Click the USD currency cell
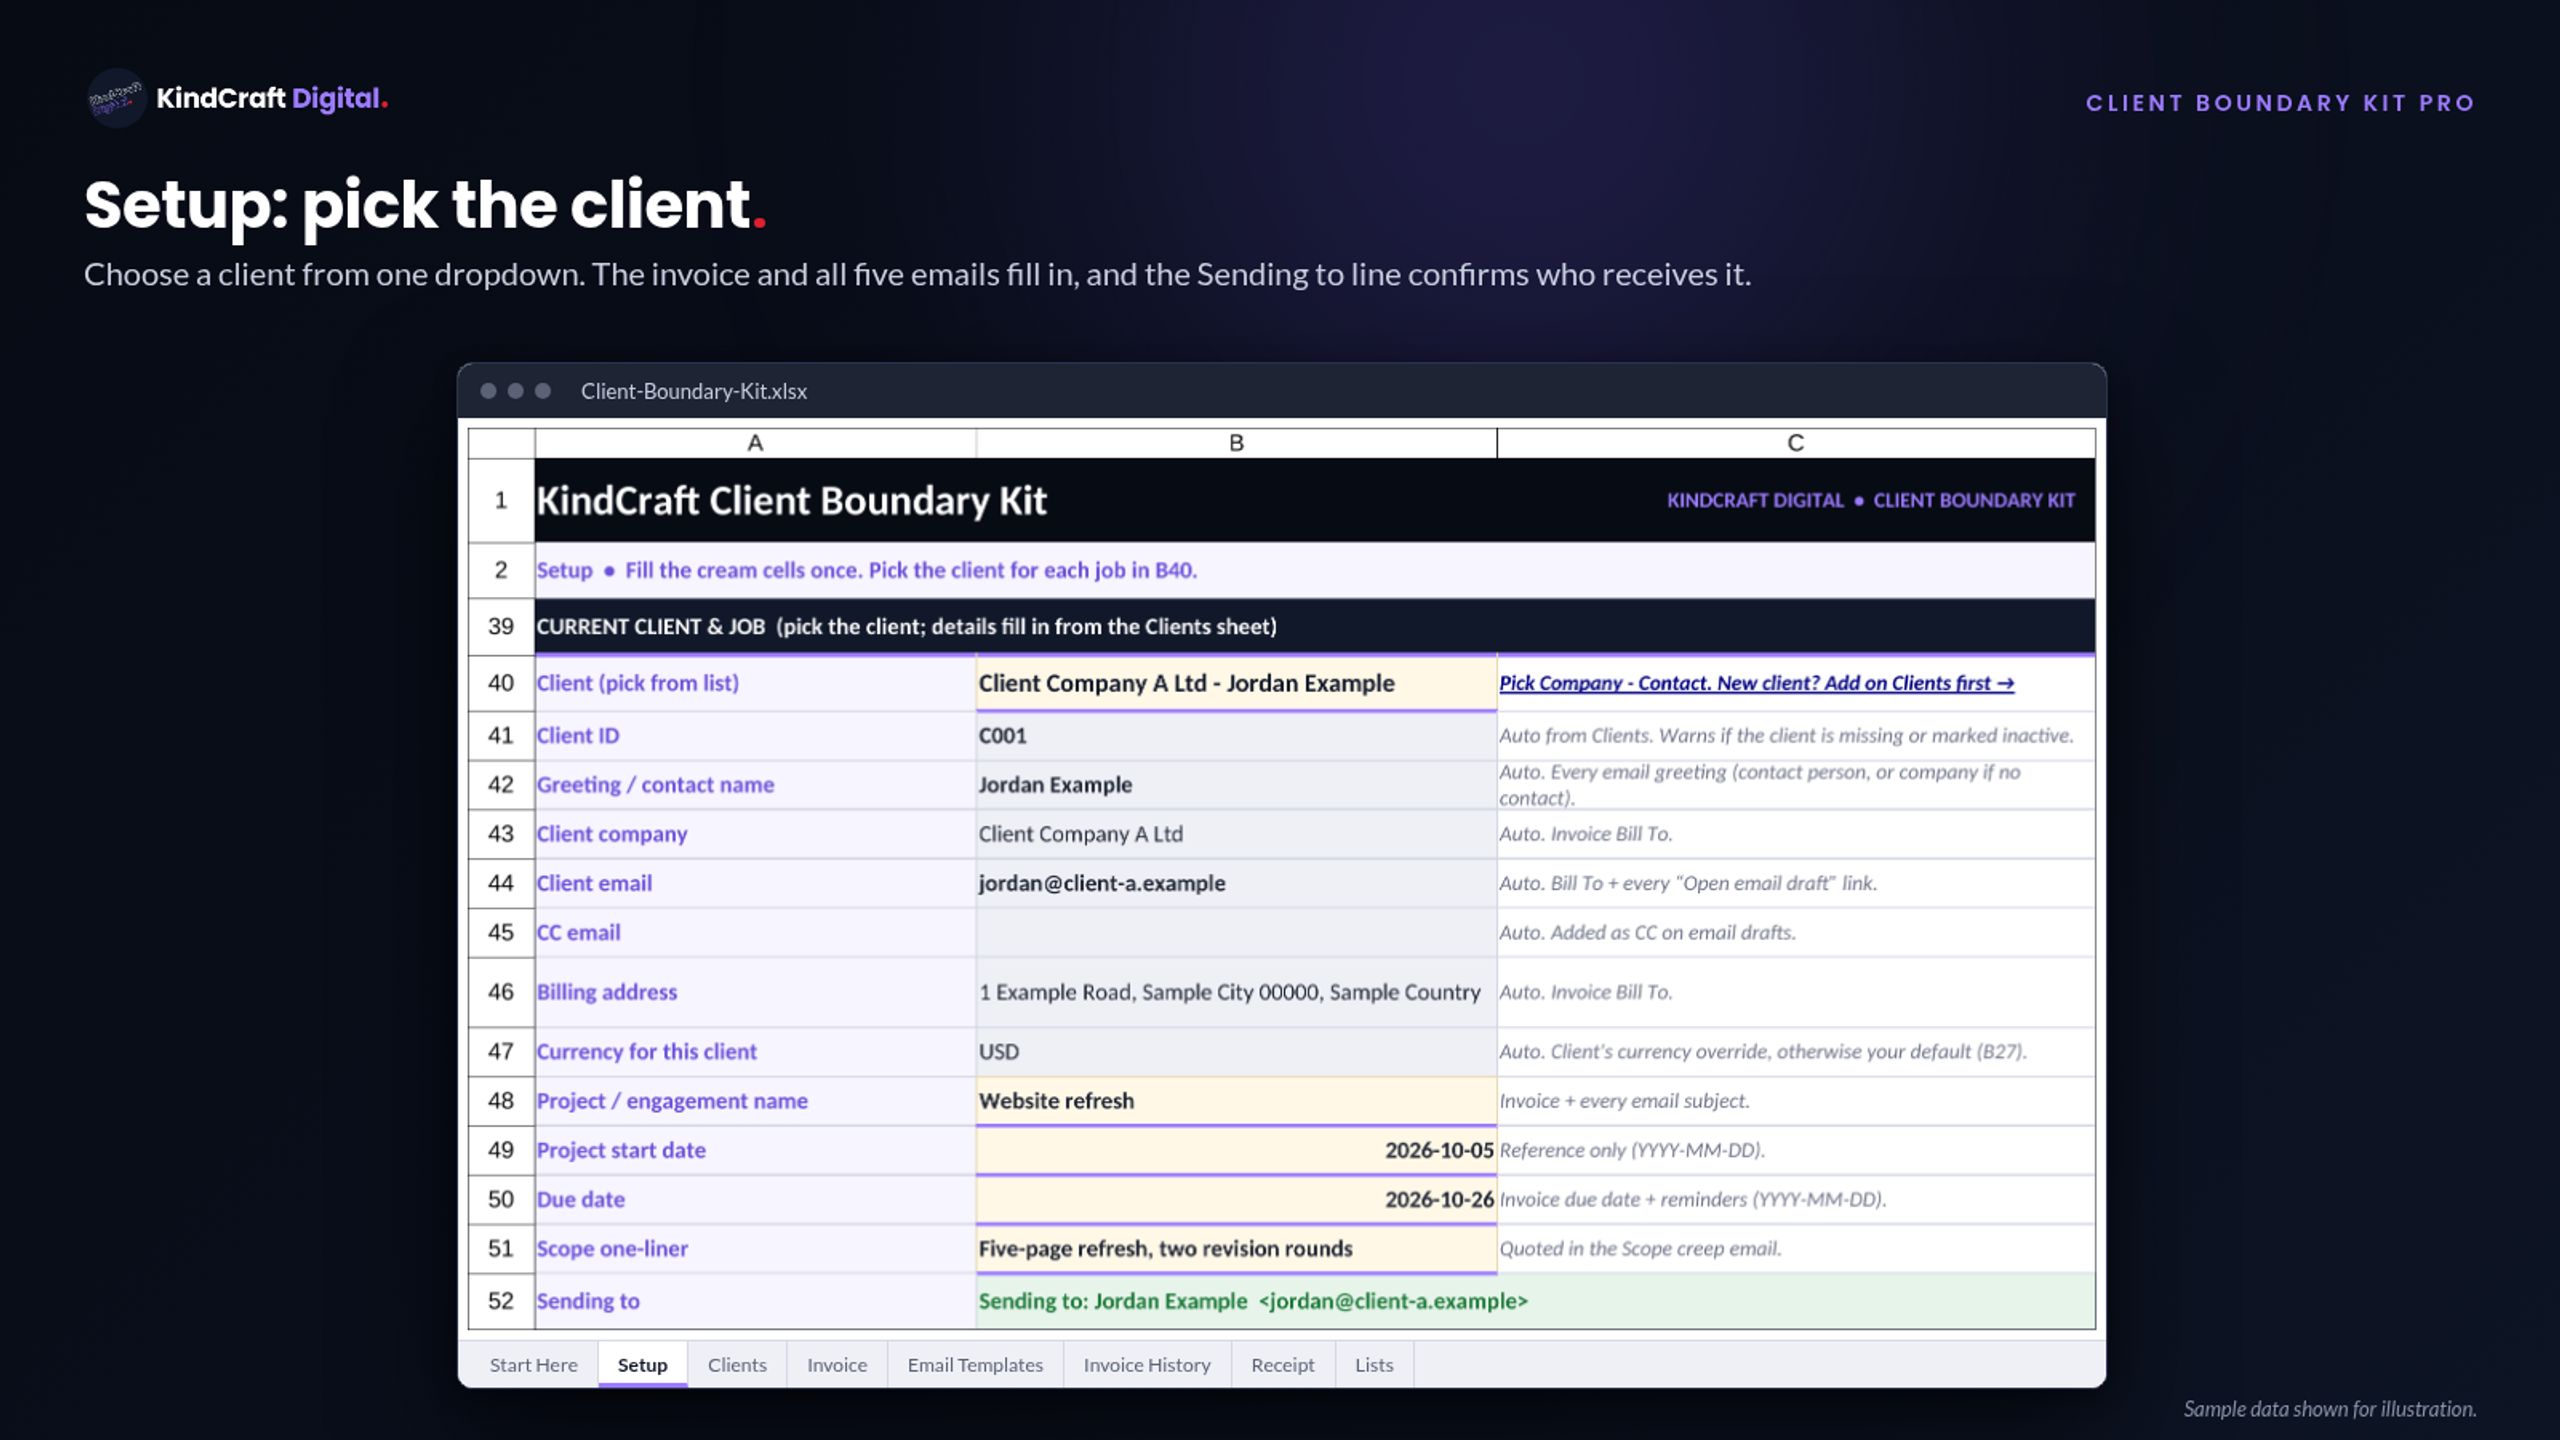This screenshot has height=1440, width=2560. (x=1236, y=1051)
